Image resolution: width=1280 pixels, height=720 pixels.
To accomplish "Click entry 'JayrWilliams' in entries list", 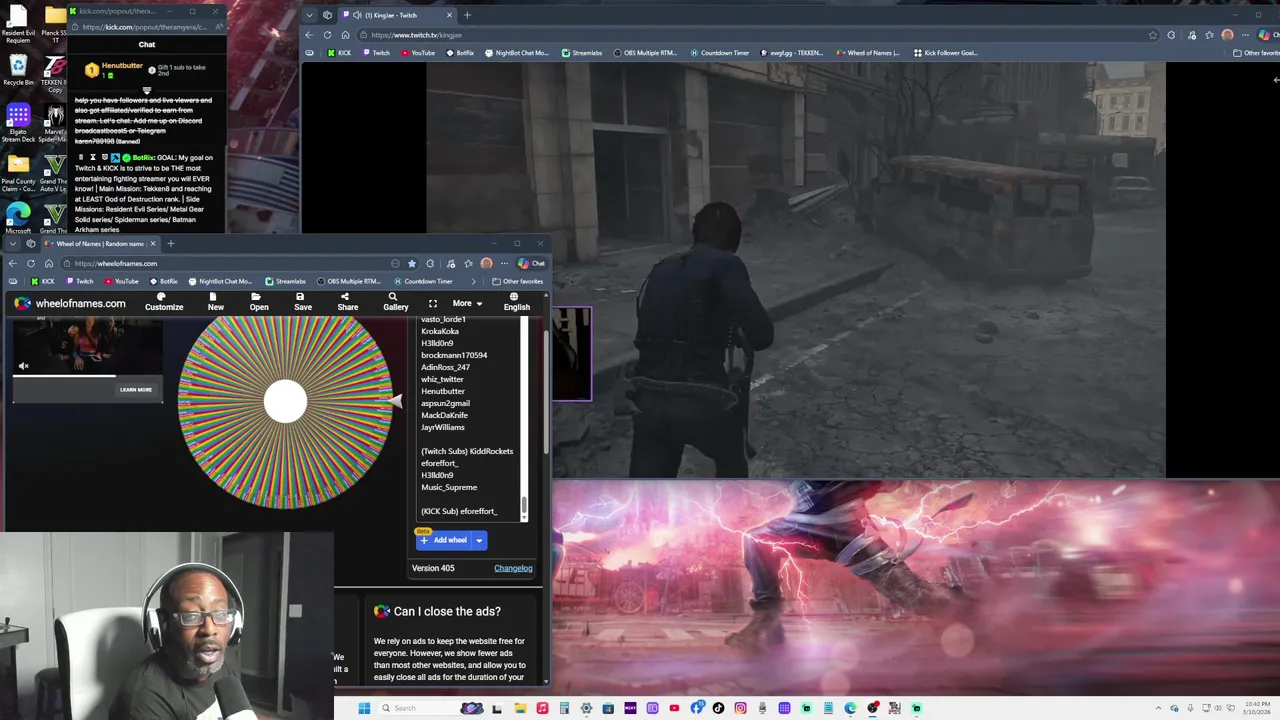I will 442,427.
